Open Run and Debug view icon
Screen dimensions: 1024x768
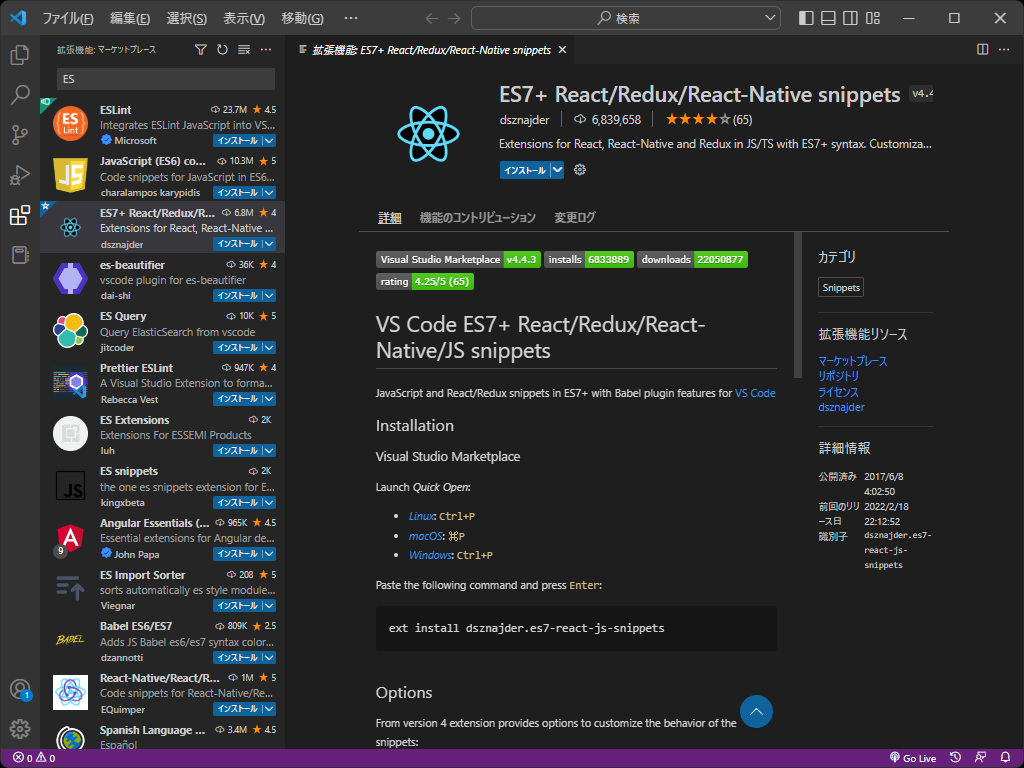click(20, 175)
